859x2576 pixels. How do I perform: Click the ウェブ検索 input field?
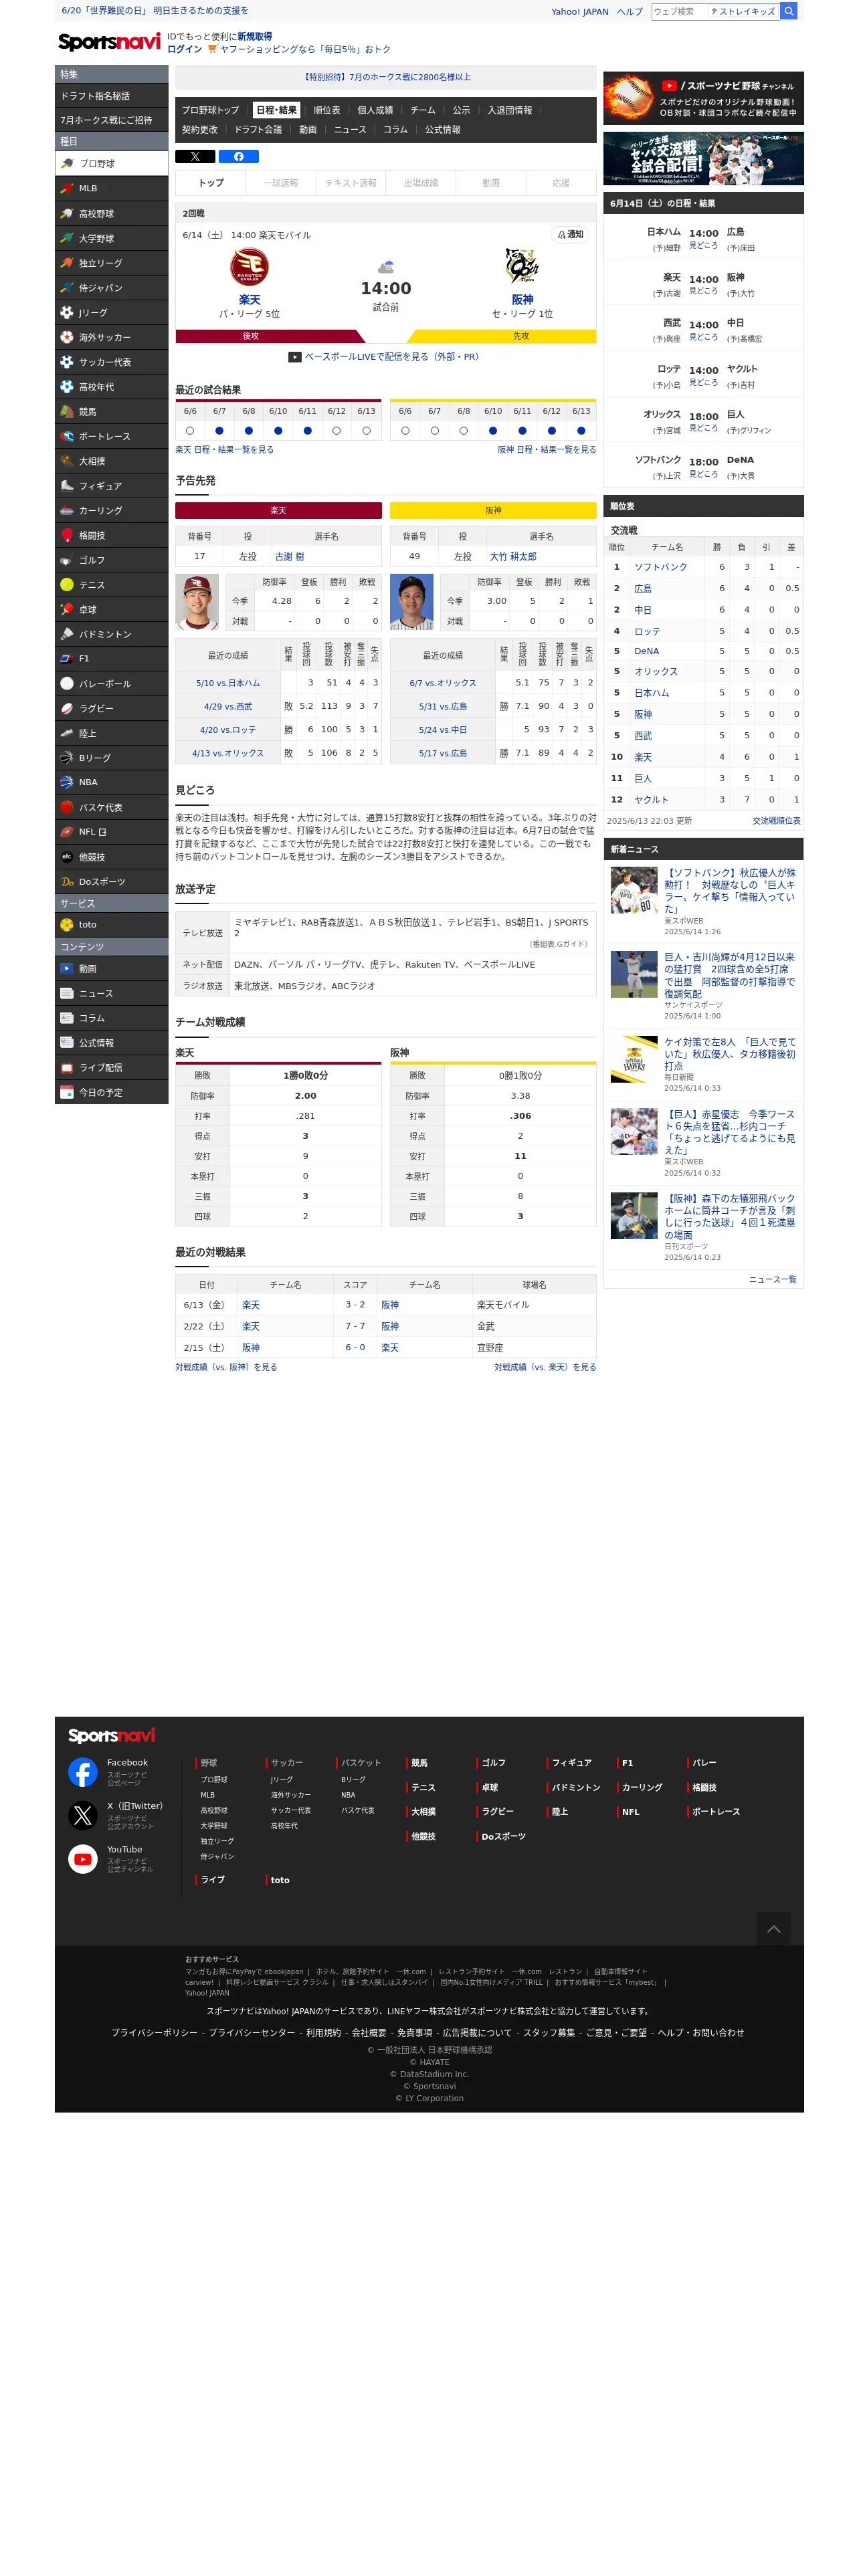point(679,11)
